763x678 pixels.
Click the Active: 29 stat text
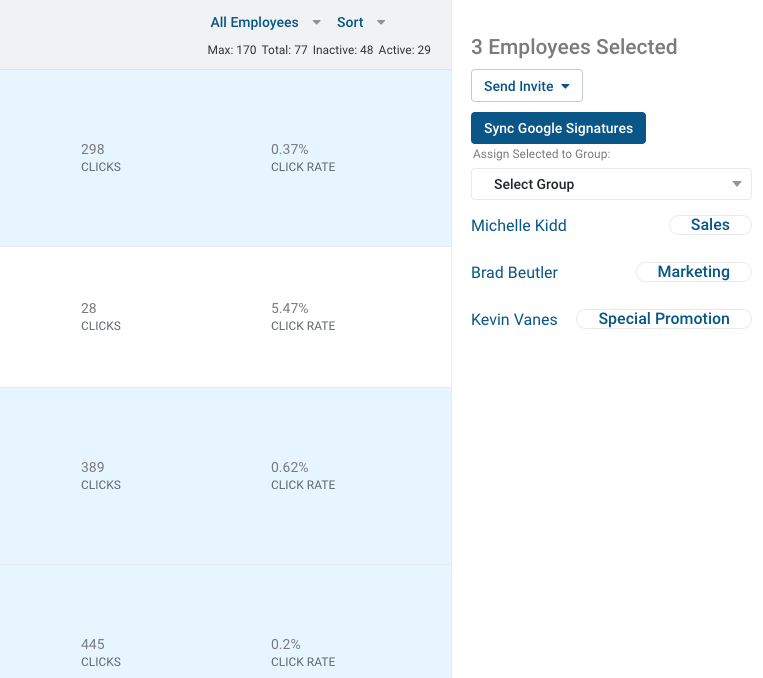[404, 50]
